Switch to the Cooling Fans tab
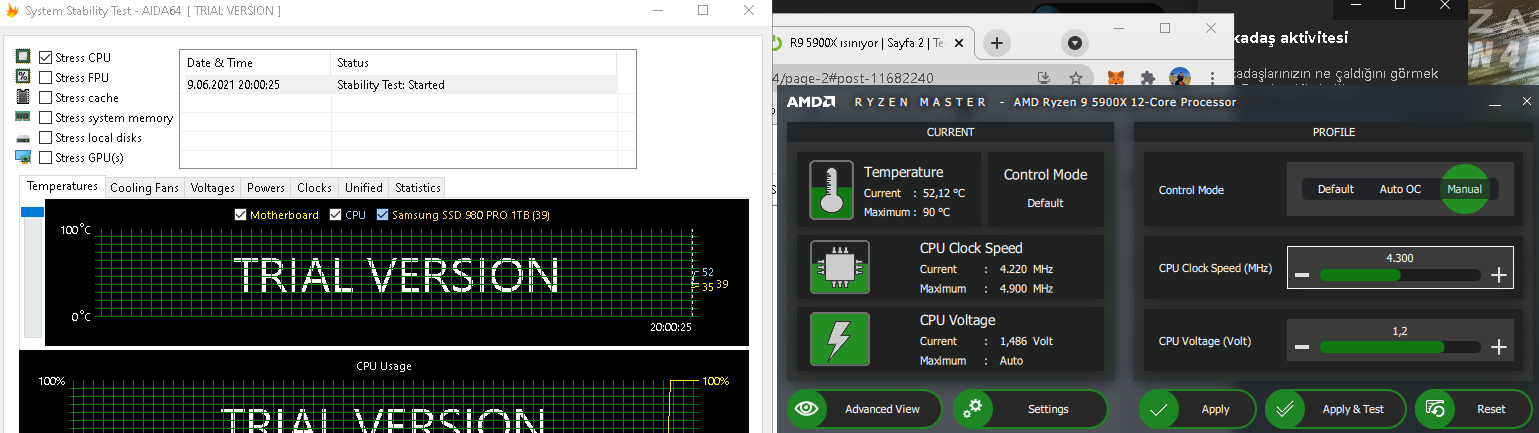This screenshot has height=433, width=1539. (144, 188)
